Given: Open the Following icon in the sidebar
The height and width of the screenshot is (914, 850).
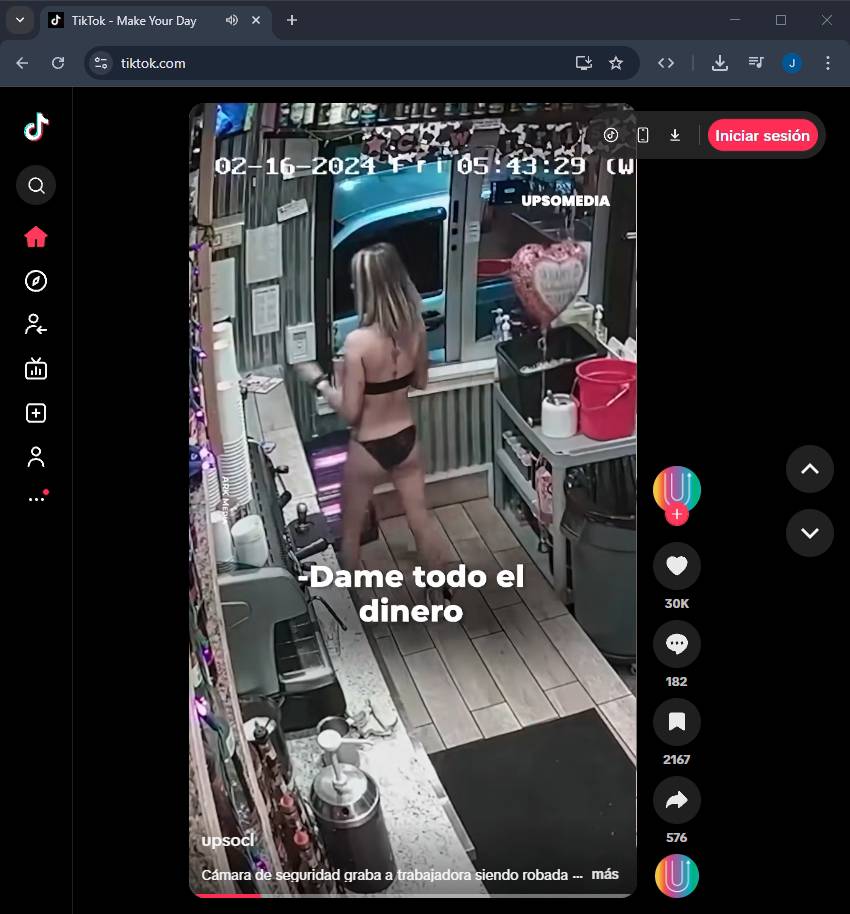Looking at the screenshot, I should (36, 324).
